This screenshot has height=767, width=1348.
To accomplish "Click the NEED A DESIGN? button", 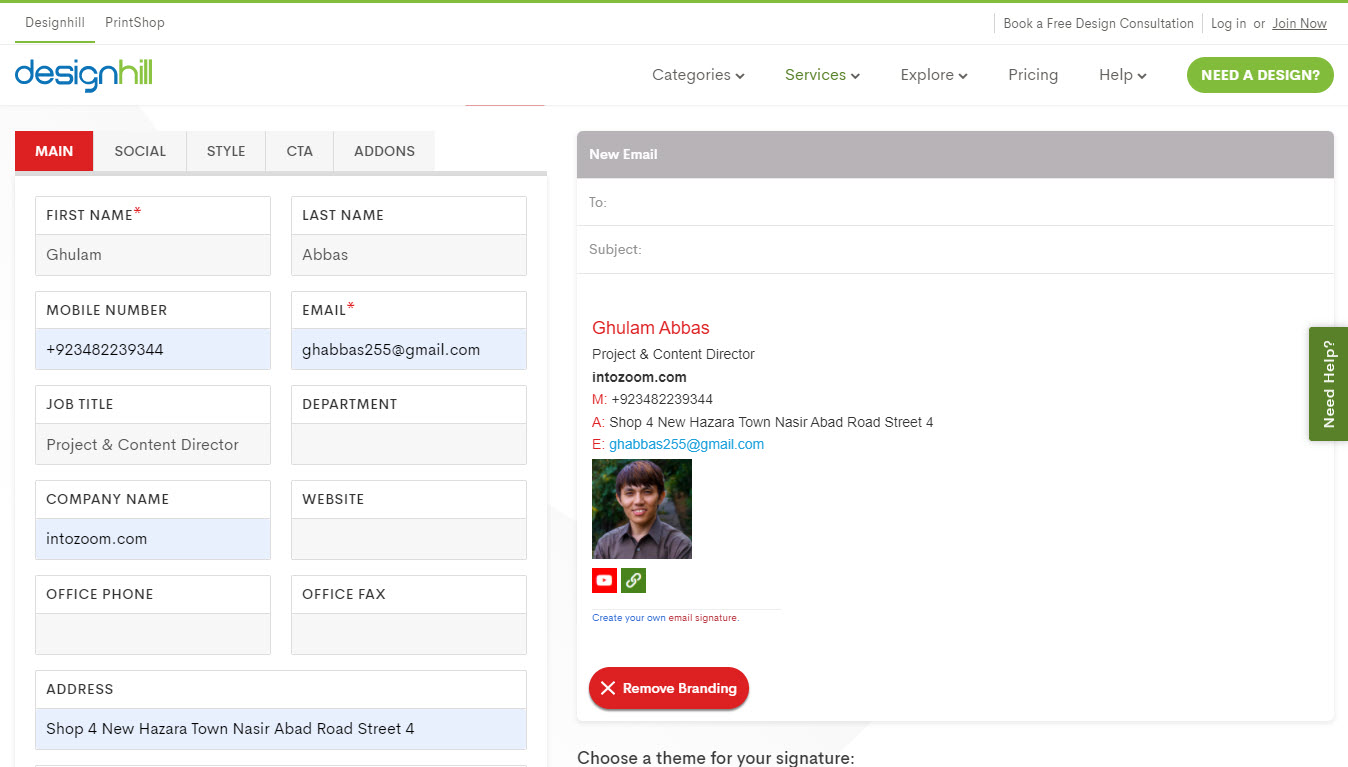I will point(1260,75).
